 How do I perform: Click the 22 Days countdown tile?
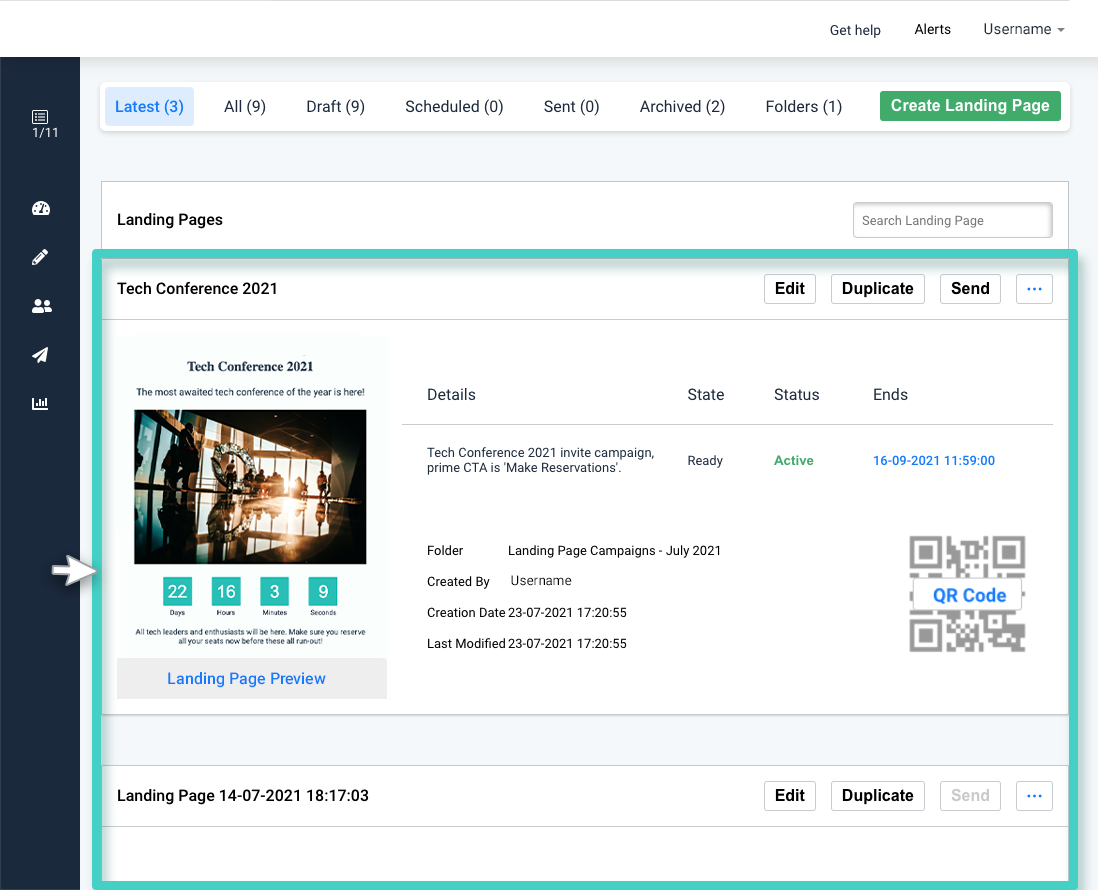coord(177,592)
